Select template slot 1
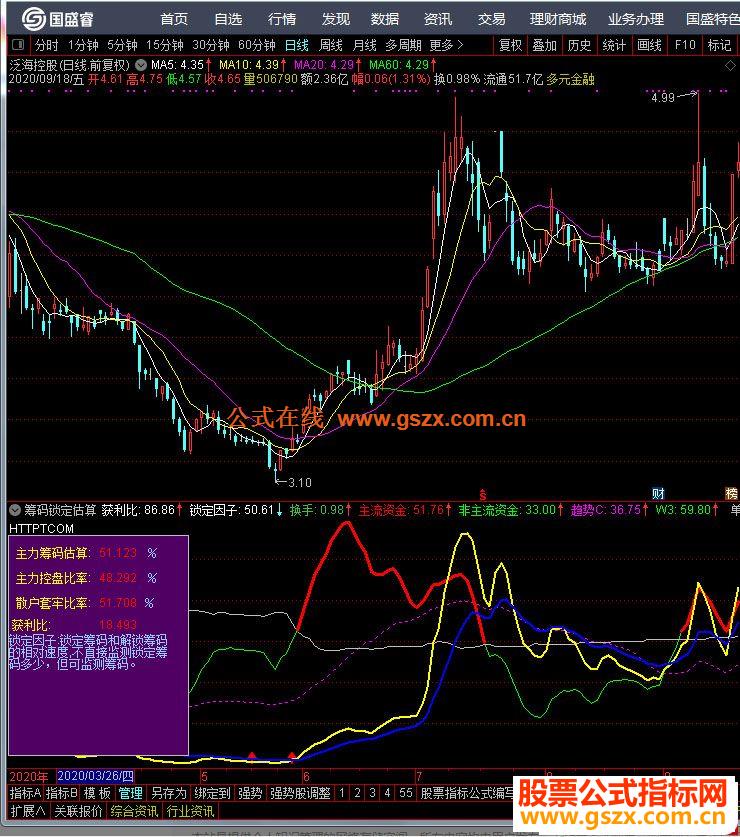 (x=342, y=793)
